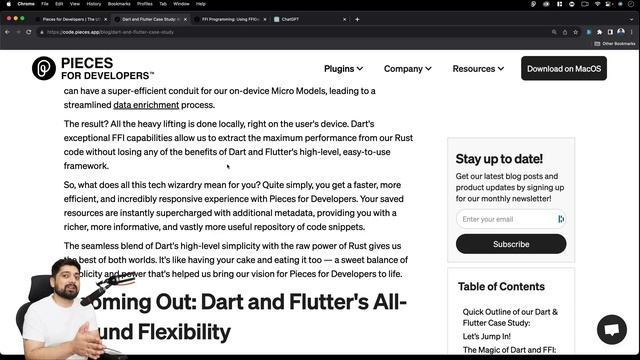
Task: Click the forward navigation arrow
Action: (x=18, y=32)
